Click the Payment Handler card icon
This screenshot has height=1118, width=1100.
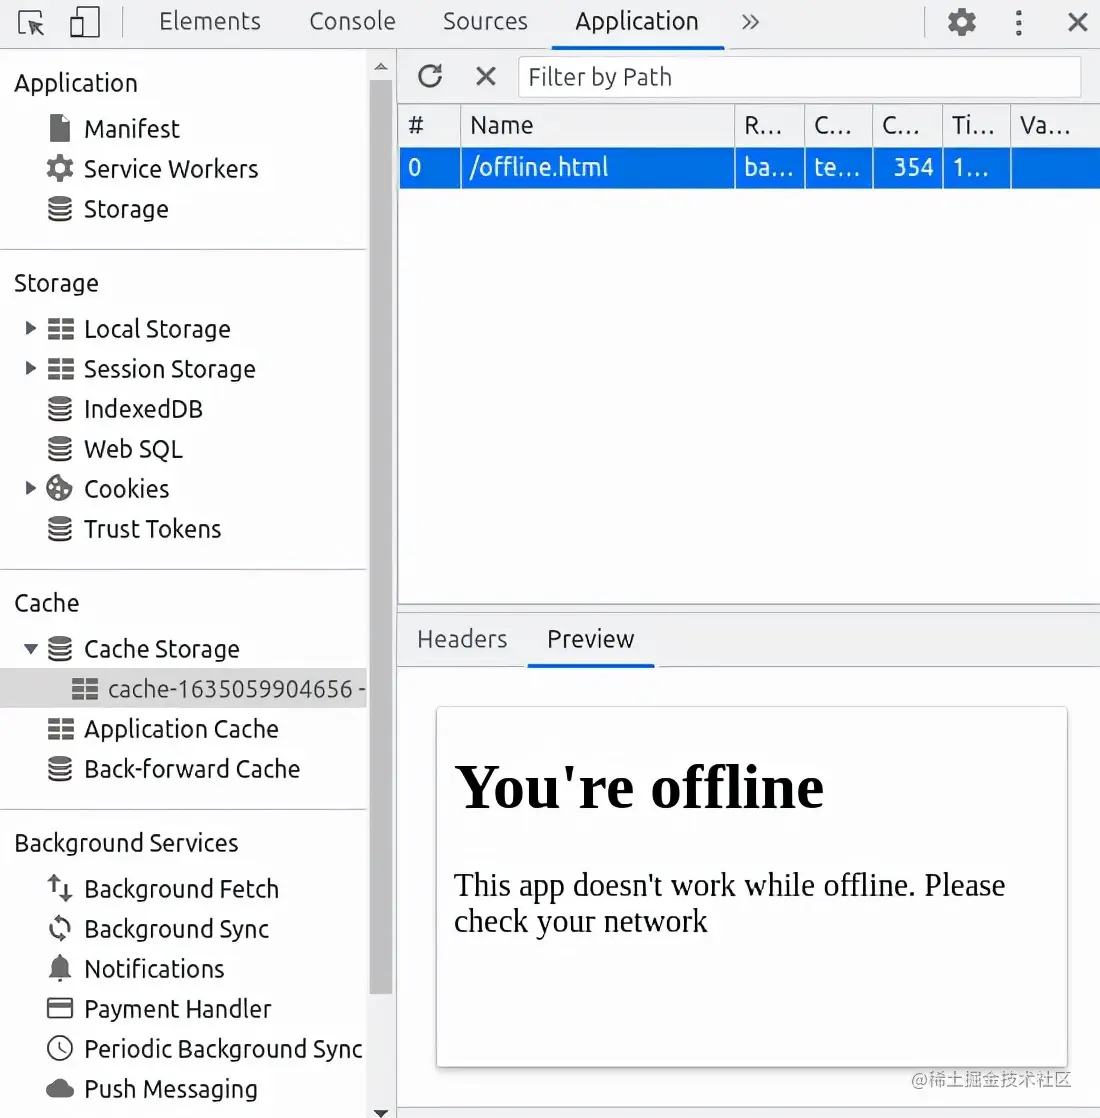click(60, 1008)
